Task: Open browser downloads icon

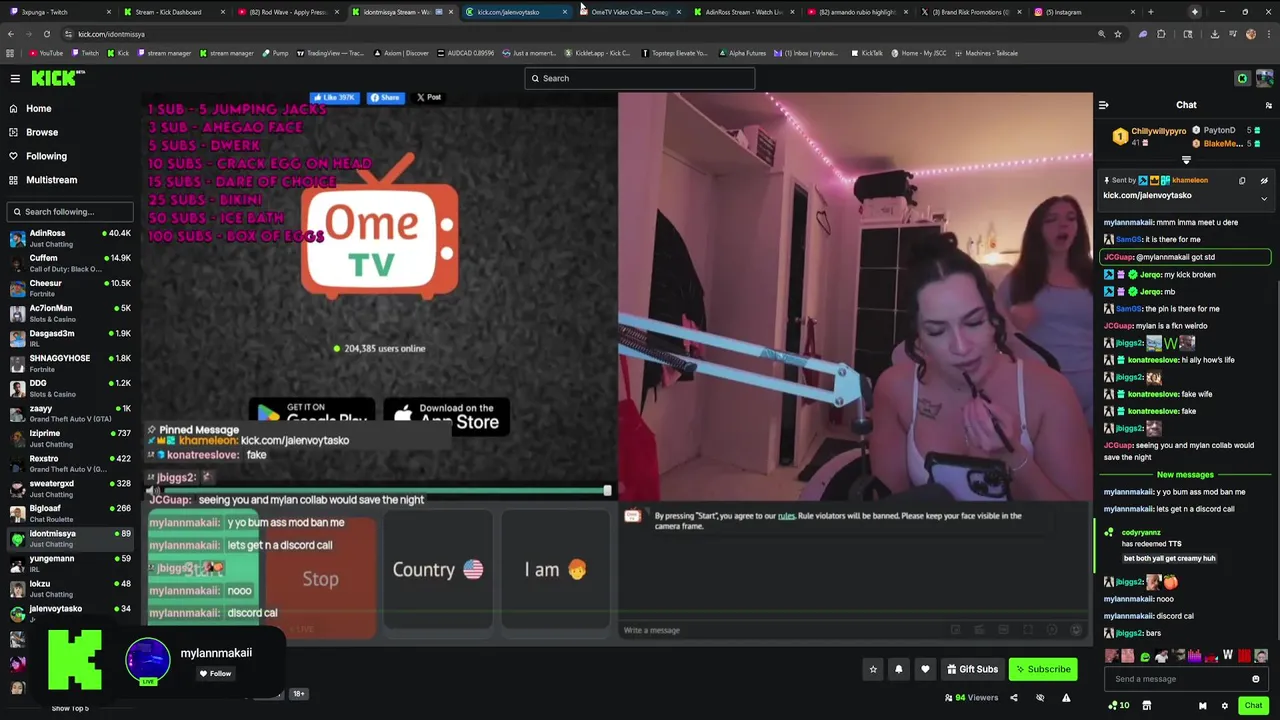Action: pos(1214,34)
